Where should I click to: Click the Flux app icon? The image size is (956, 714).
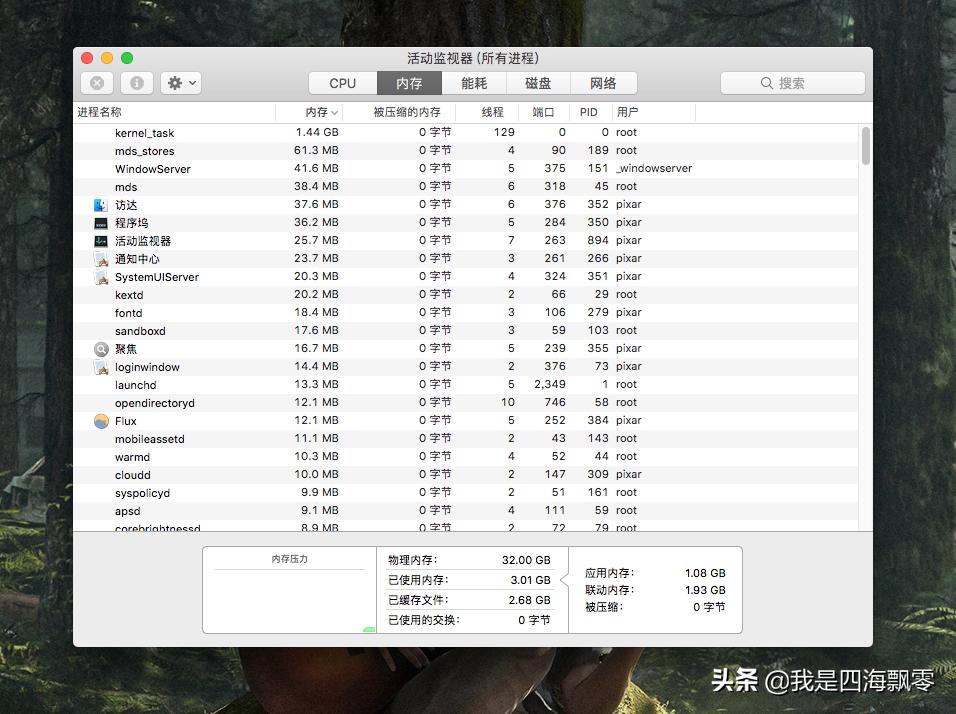(99, 420)
